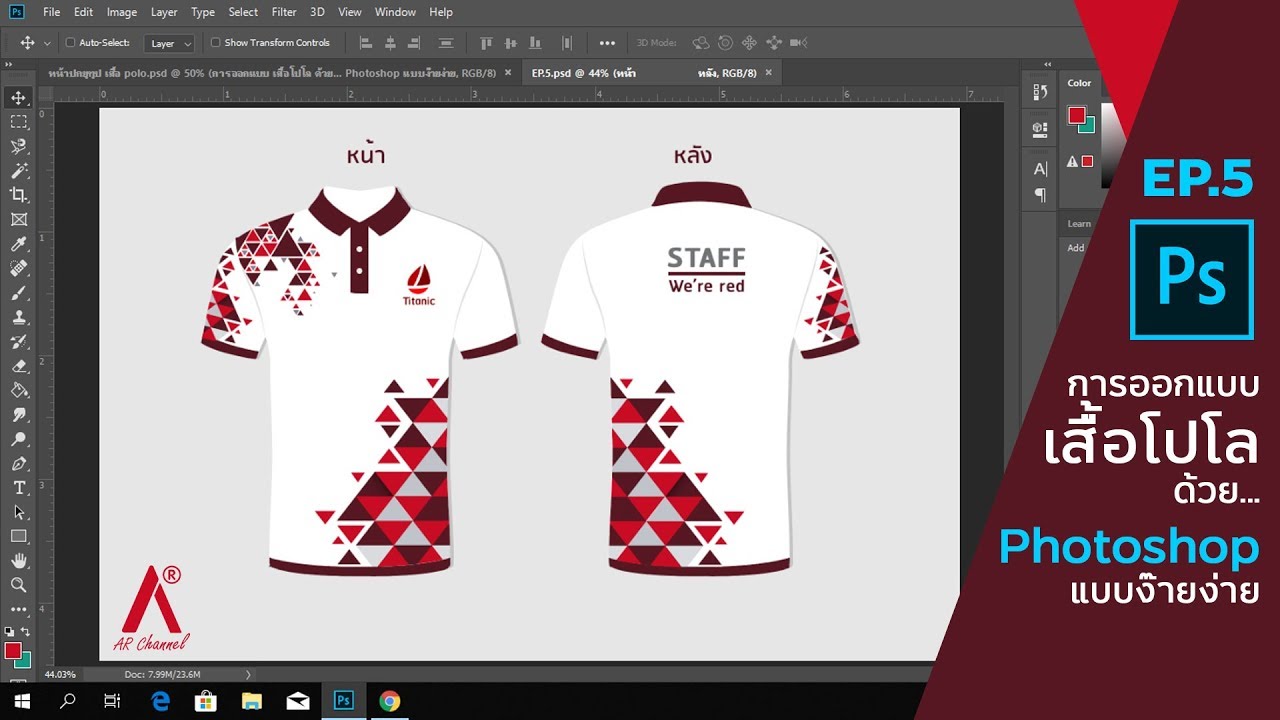This screenshot has width=1280, height=720.
Task: Open the File menu
Action: click(x=52, y=12)
